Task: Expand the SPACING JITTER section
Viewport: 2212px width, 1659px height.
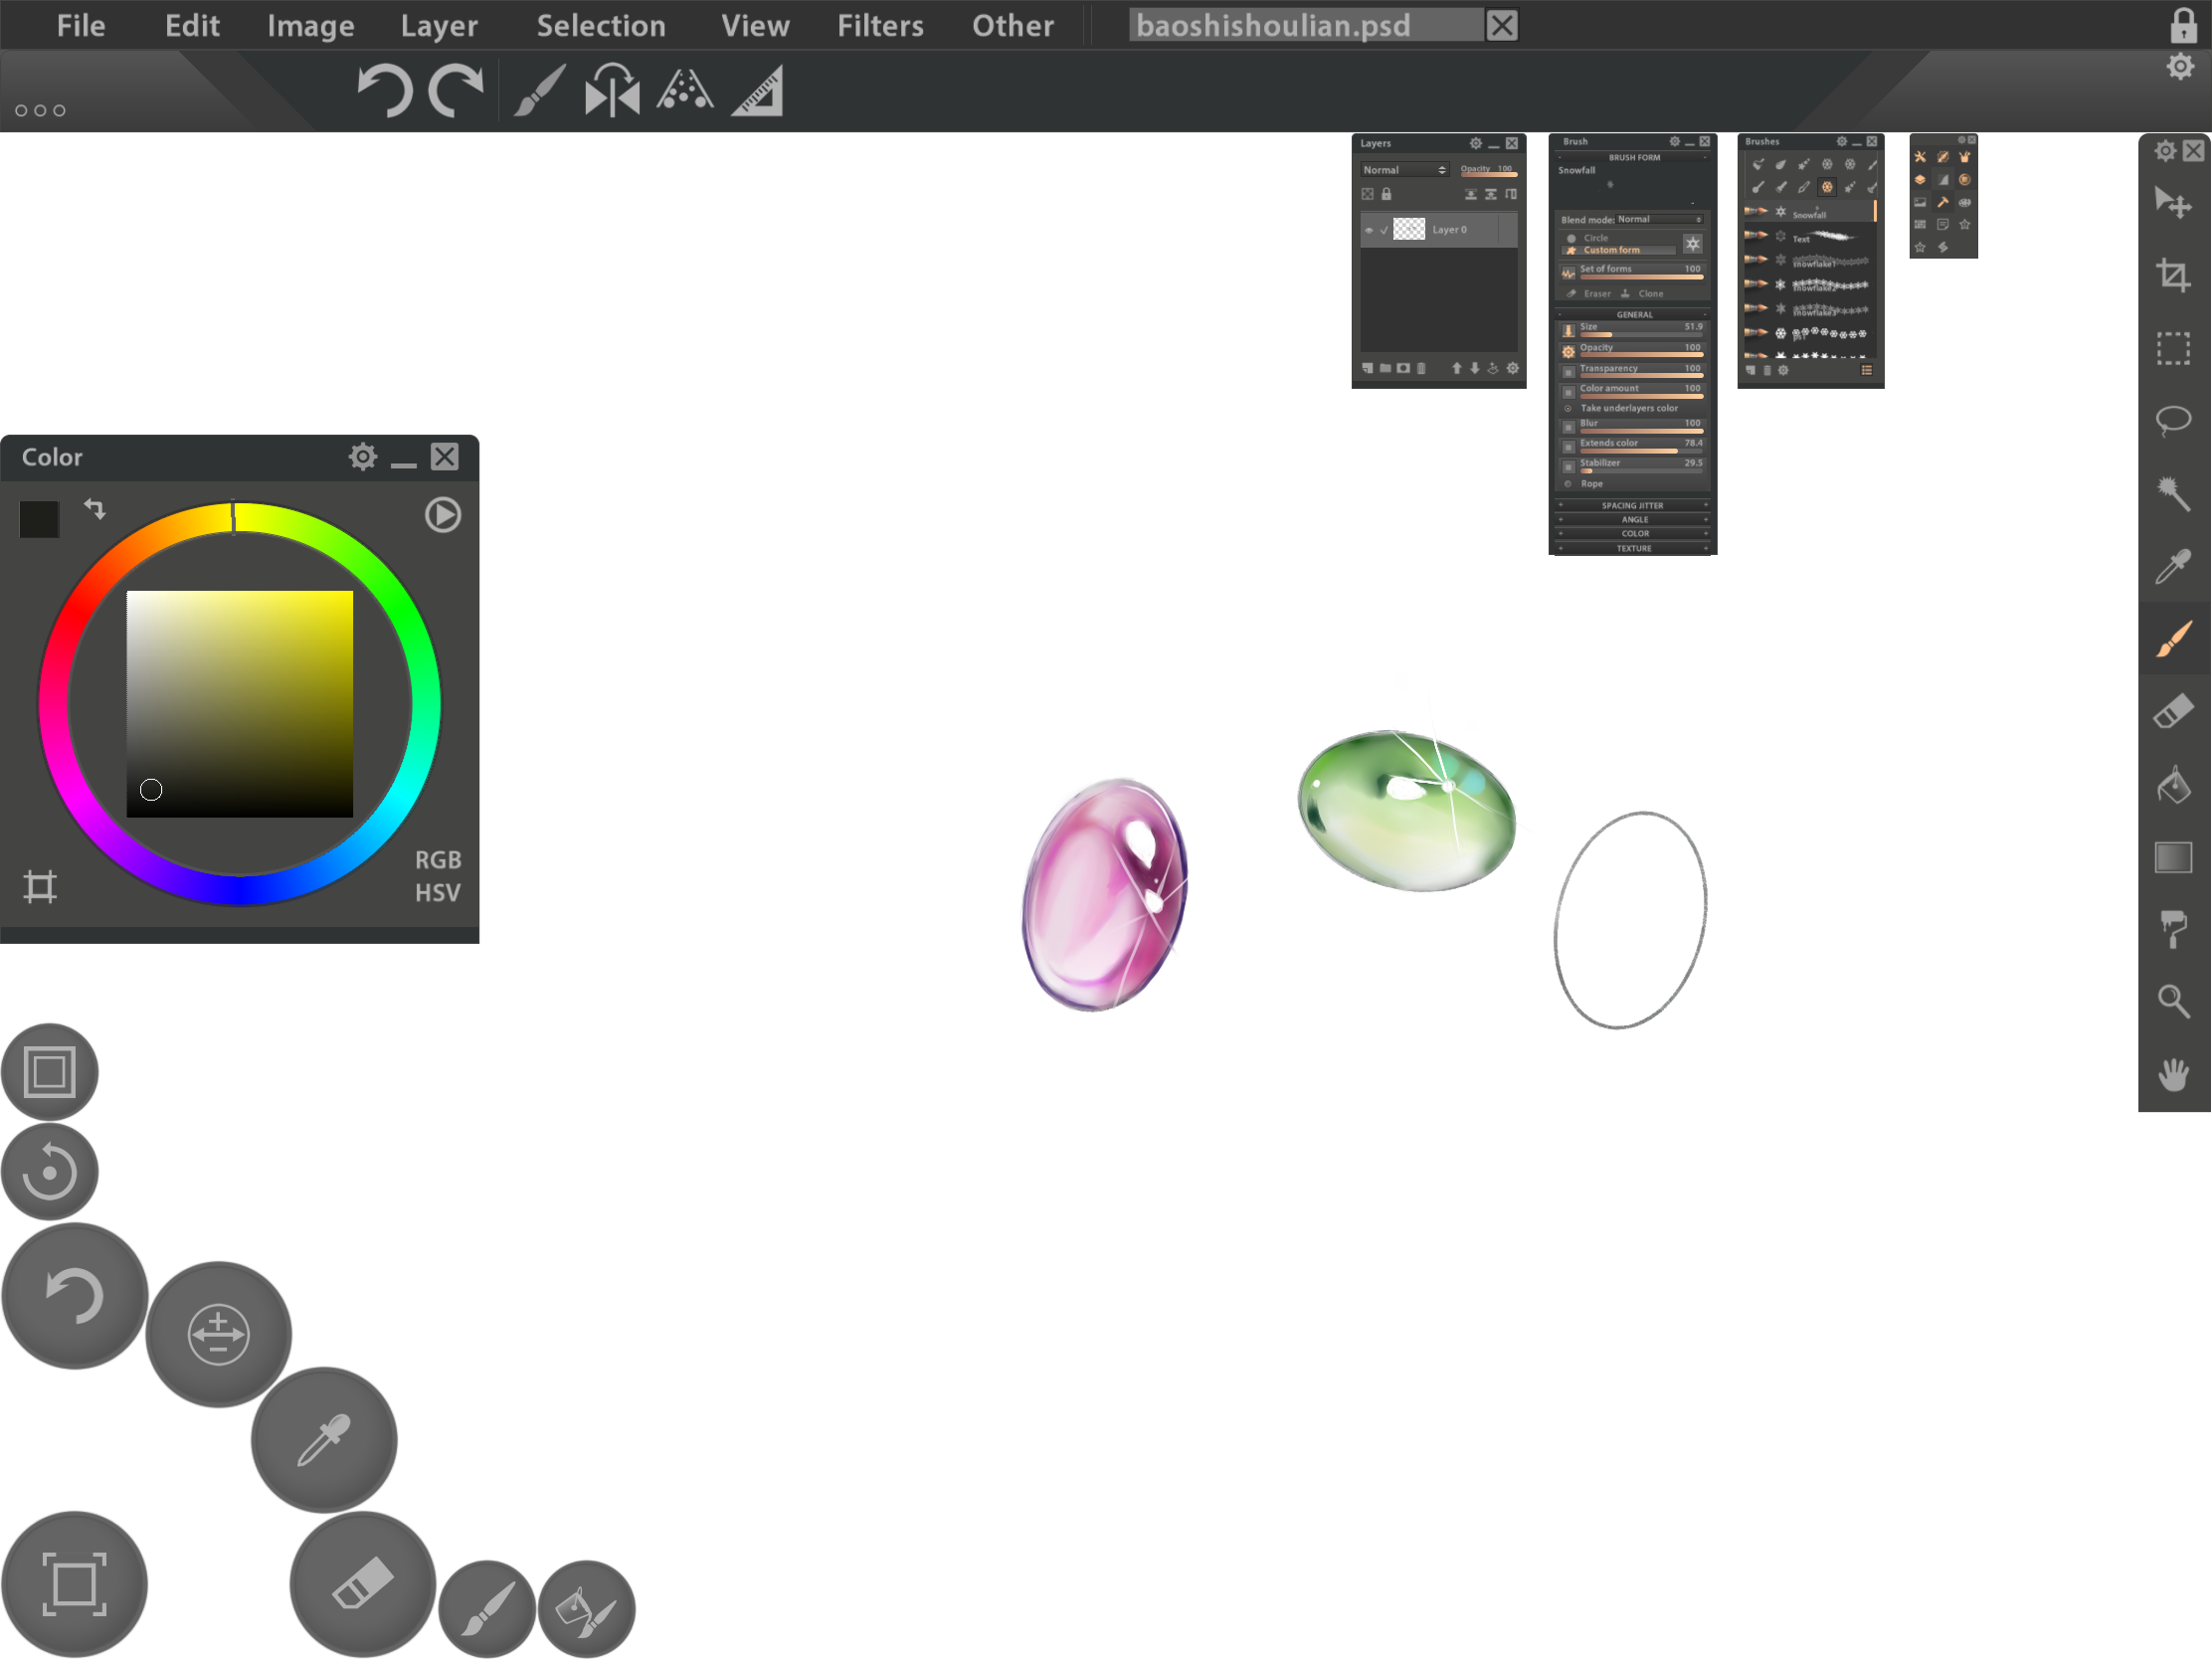Action: (x=1632, y=505)
